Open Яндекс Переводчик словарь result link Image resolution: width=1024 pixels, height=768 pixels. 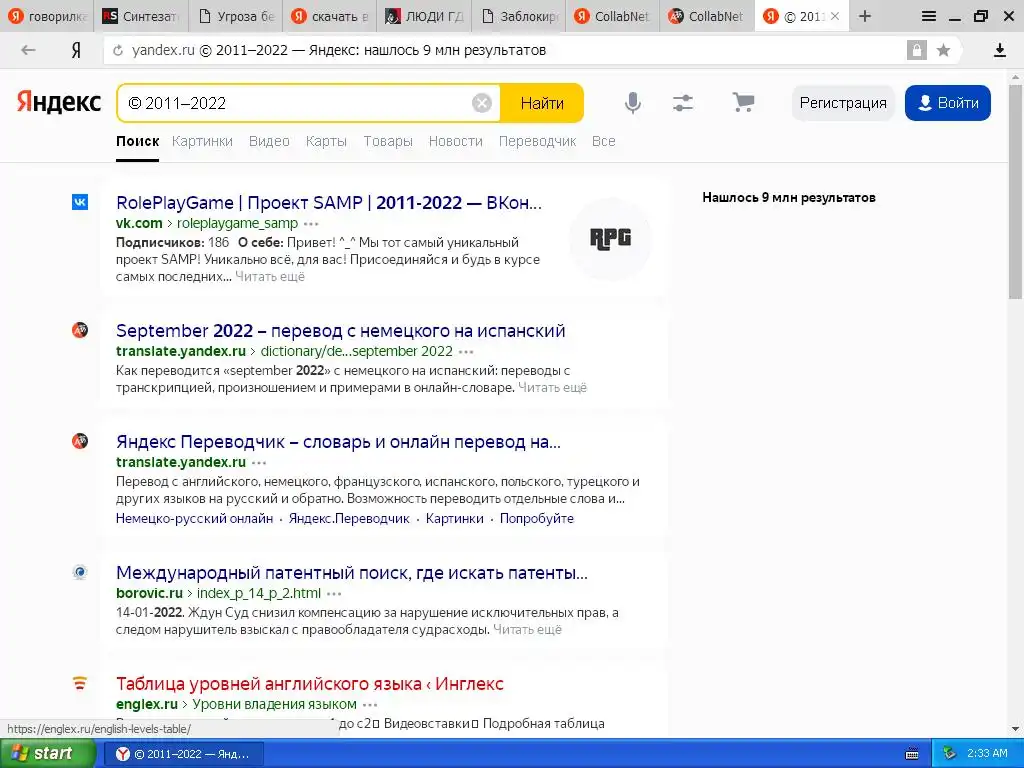coord(338,442)
